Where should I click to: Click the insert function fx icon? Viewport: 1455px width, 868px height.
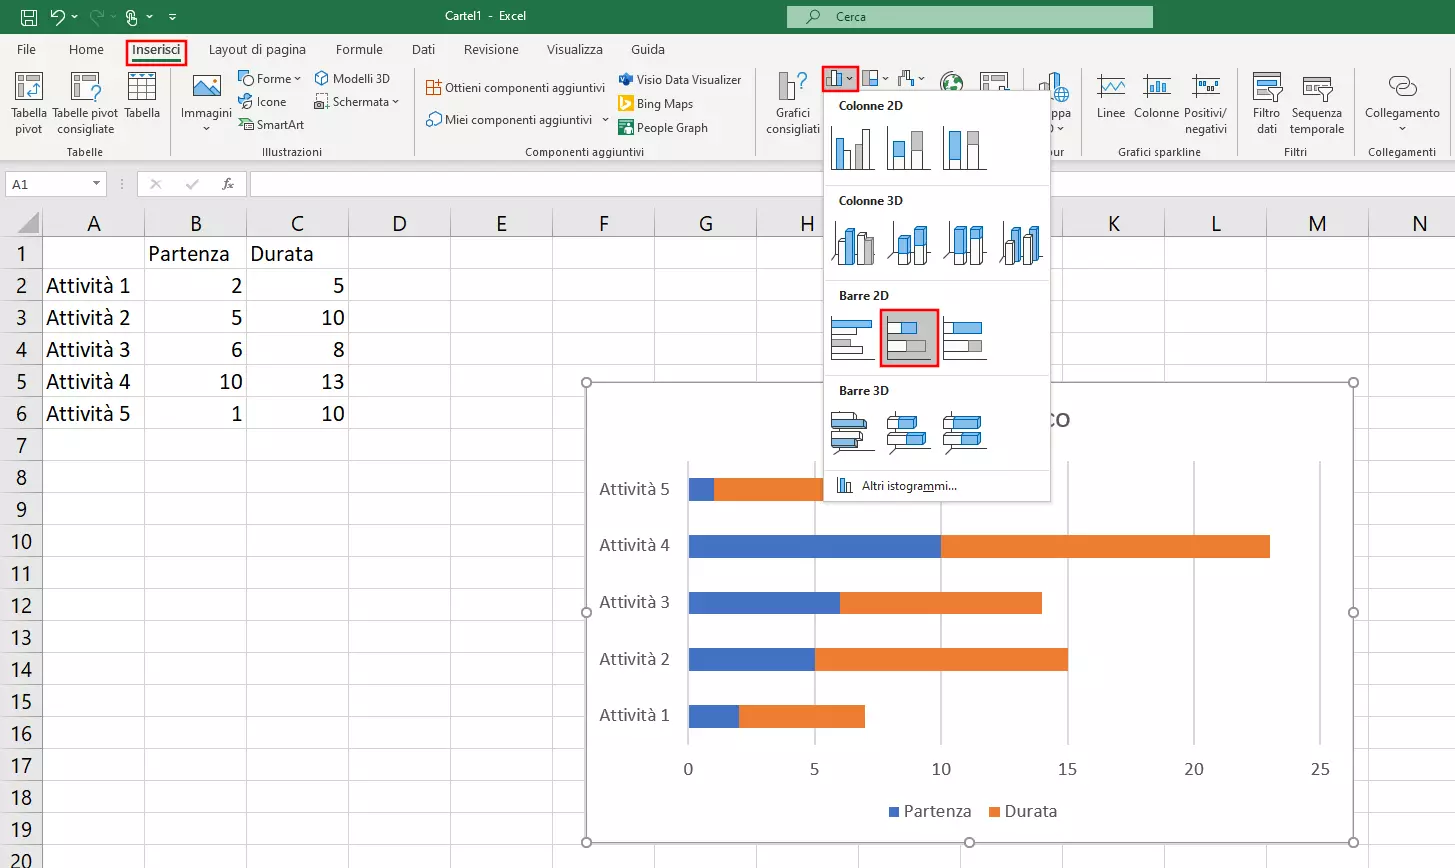(228, 184)
